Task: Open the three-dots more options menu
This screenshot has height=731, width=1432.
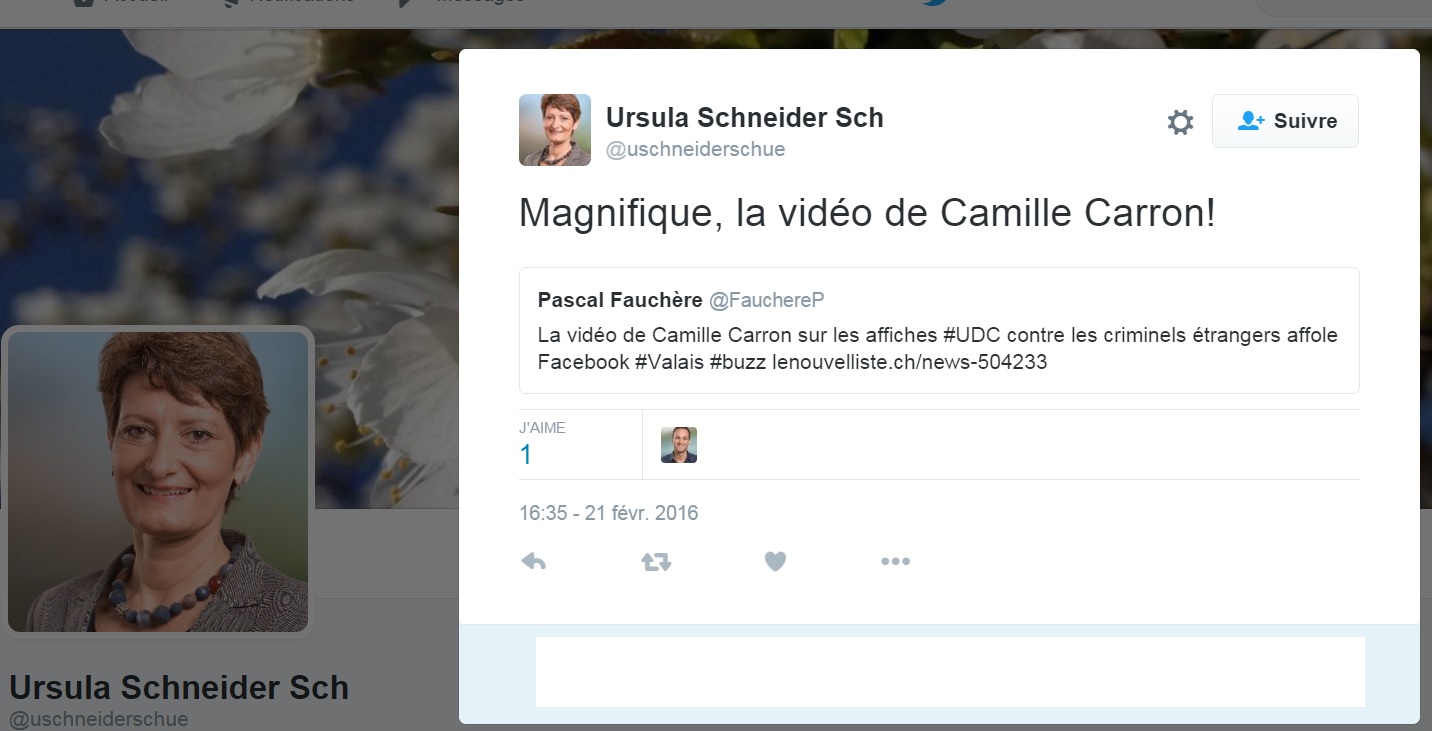Action: (x=895, y=562)
